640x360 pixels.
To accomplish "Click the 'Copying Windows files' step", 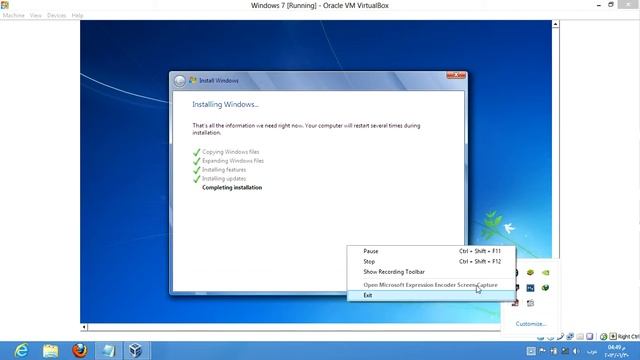I will (231, 152).
